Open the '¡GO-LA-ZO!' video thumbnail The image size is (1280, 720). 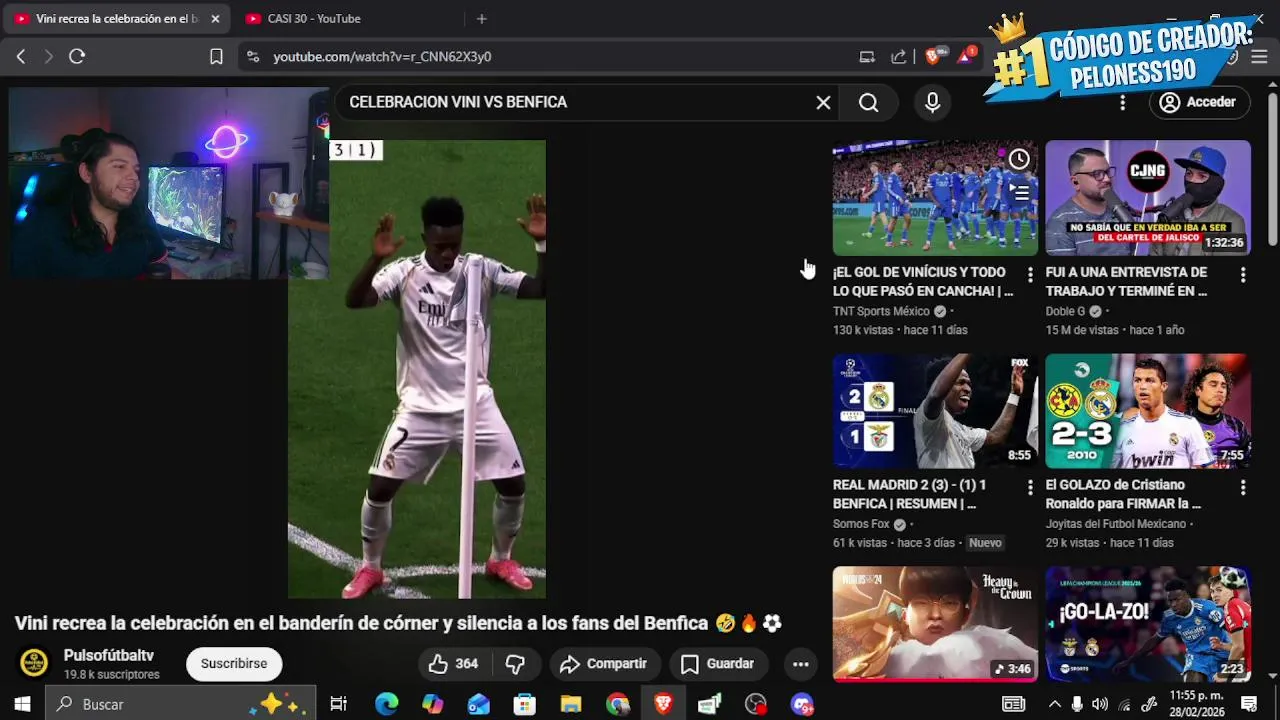(x=1148, y=624)
